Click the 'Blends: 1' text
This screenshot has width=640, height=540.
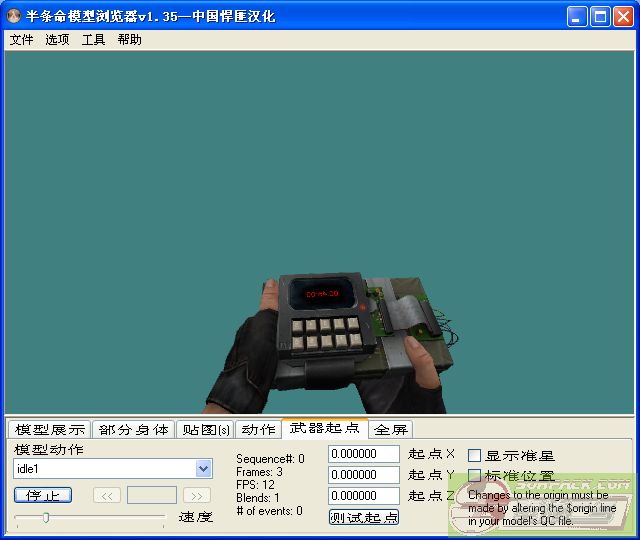pos(258,498)
